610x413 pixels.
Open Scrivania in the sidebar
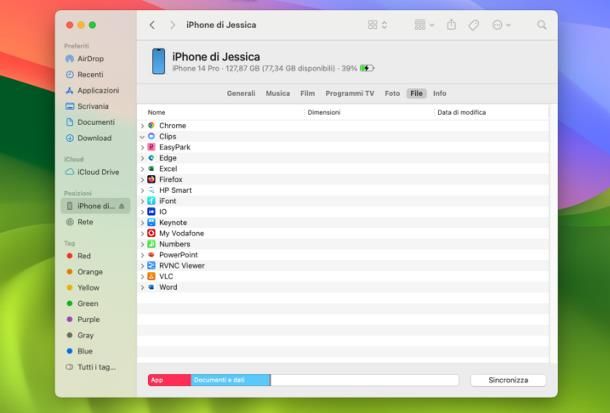[87, 106]
